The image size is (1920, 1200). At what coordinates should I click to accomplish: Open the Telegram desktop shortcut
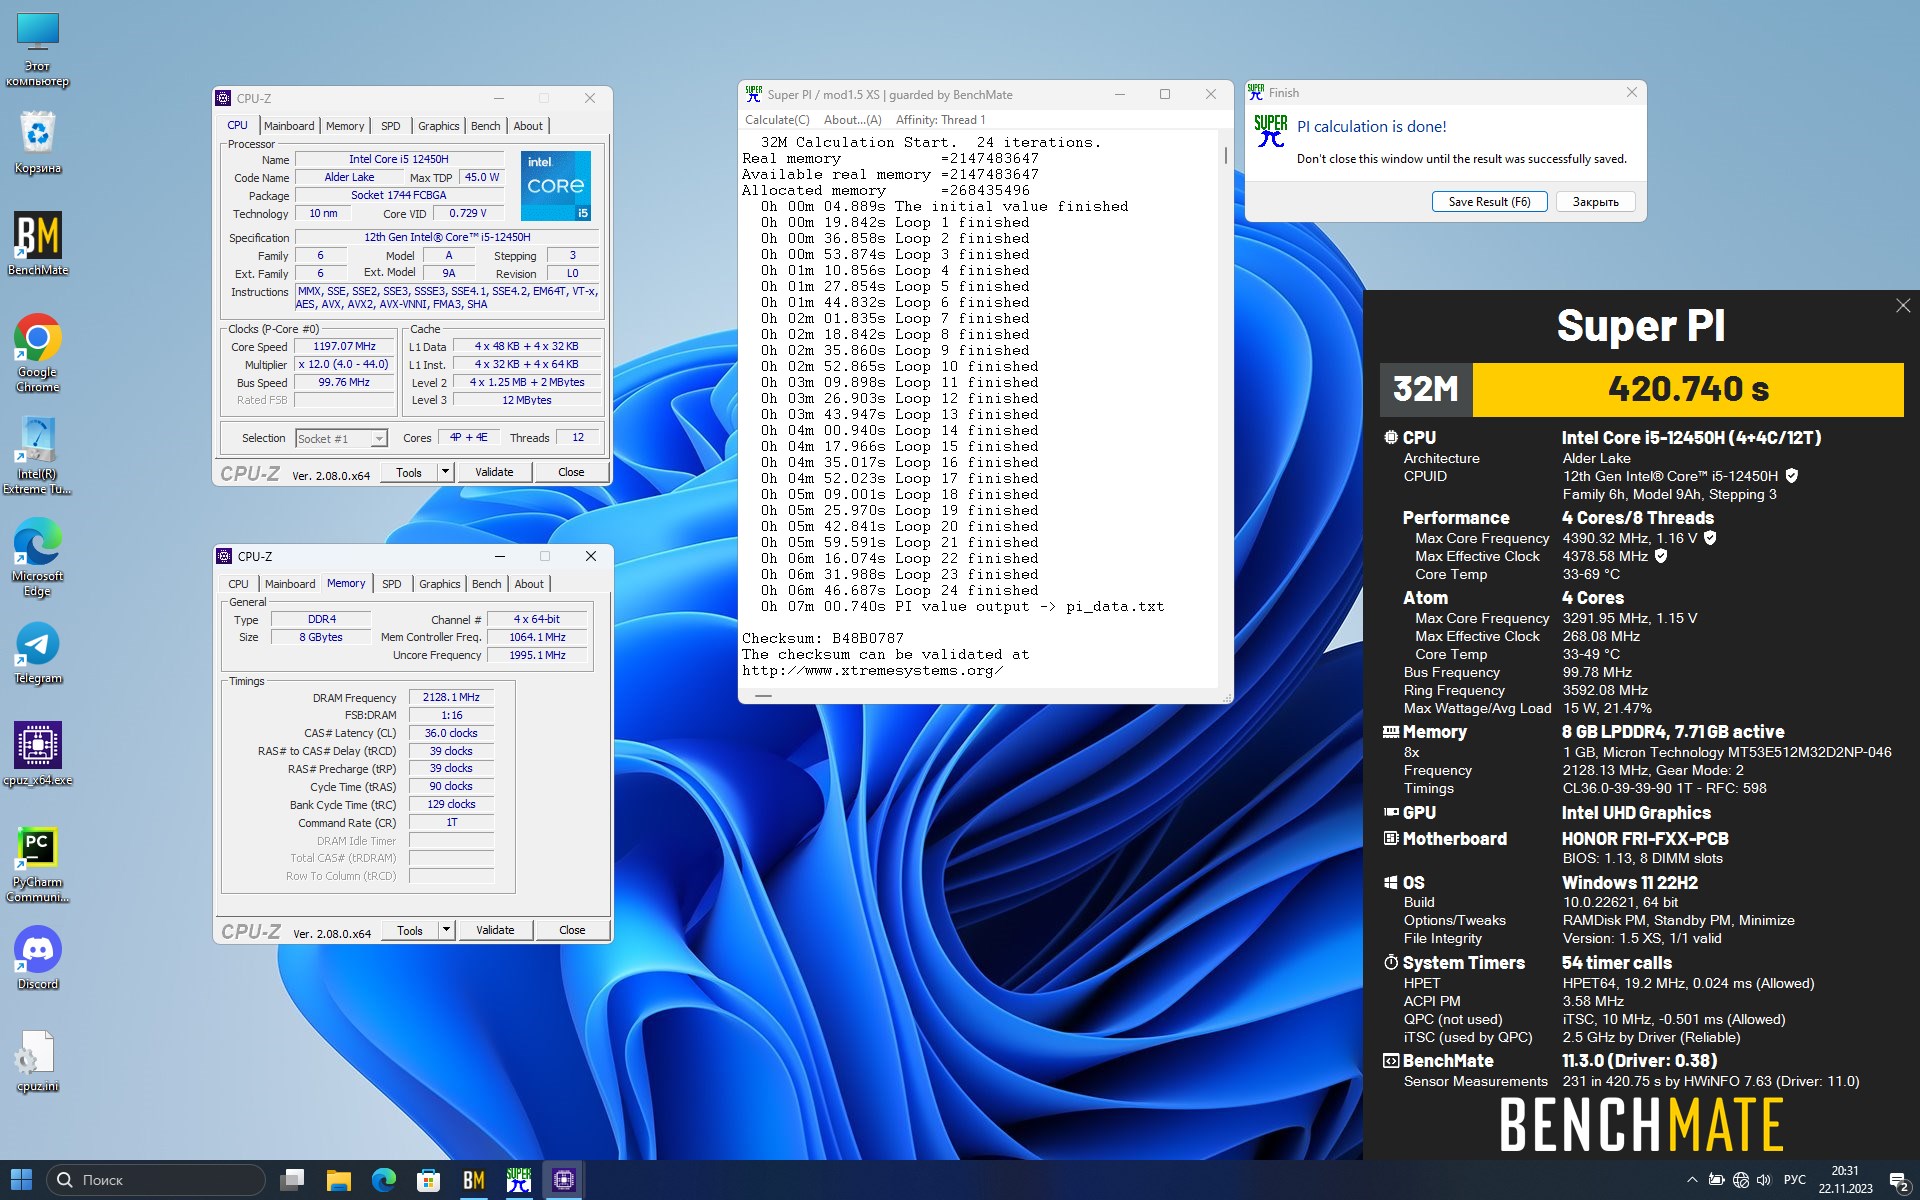point(38,653)
